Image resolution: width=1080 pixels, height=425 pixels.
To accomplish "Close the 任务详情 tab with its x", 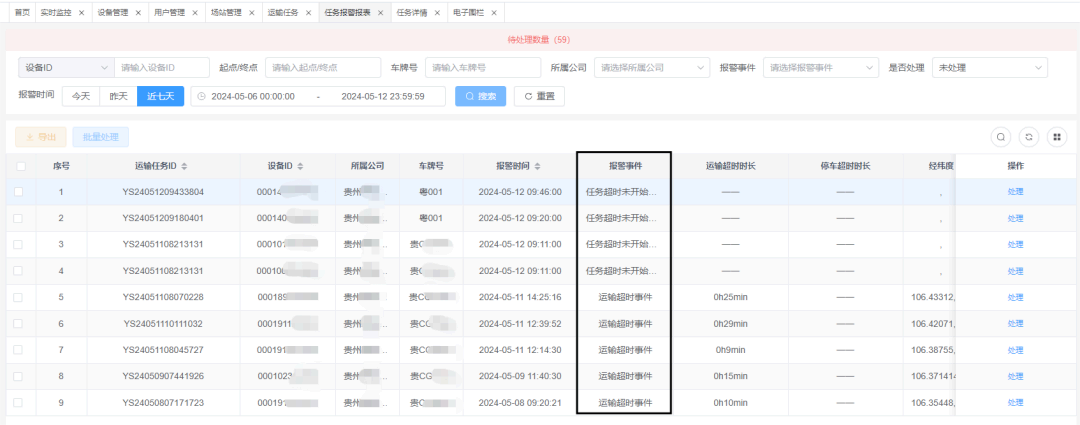I will pos(437,13).
